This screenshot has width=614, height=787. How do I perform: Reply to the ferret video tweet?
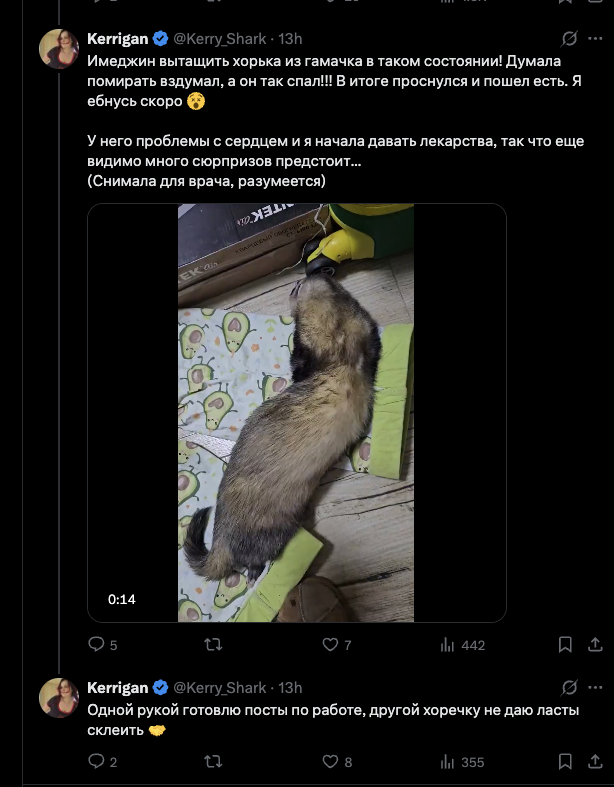(x=97, y=645)
